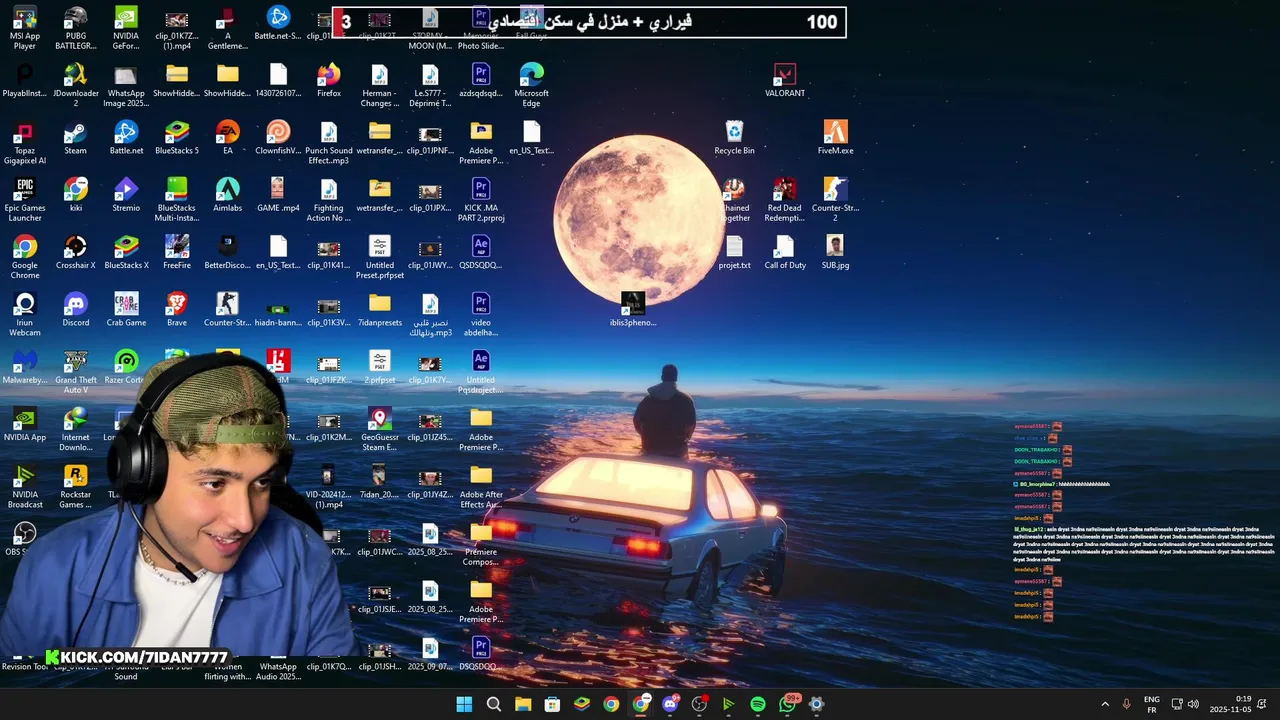Select the Untitled Preset.prfpset file
The height and width of the screenshot is (720, 1280).
coord(379,258)
